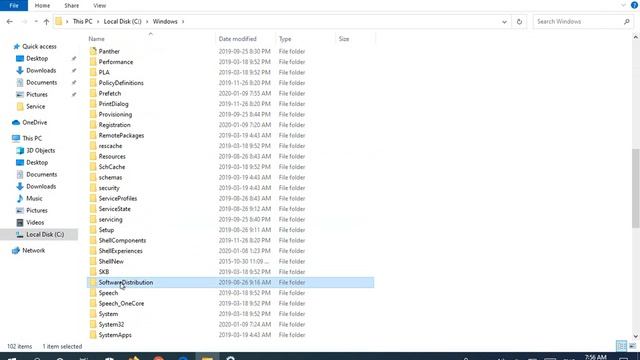
Task: Click the SystemApps folder icon
Action: pyautogui.click(x=93, y=335)
